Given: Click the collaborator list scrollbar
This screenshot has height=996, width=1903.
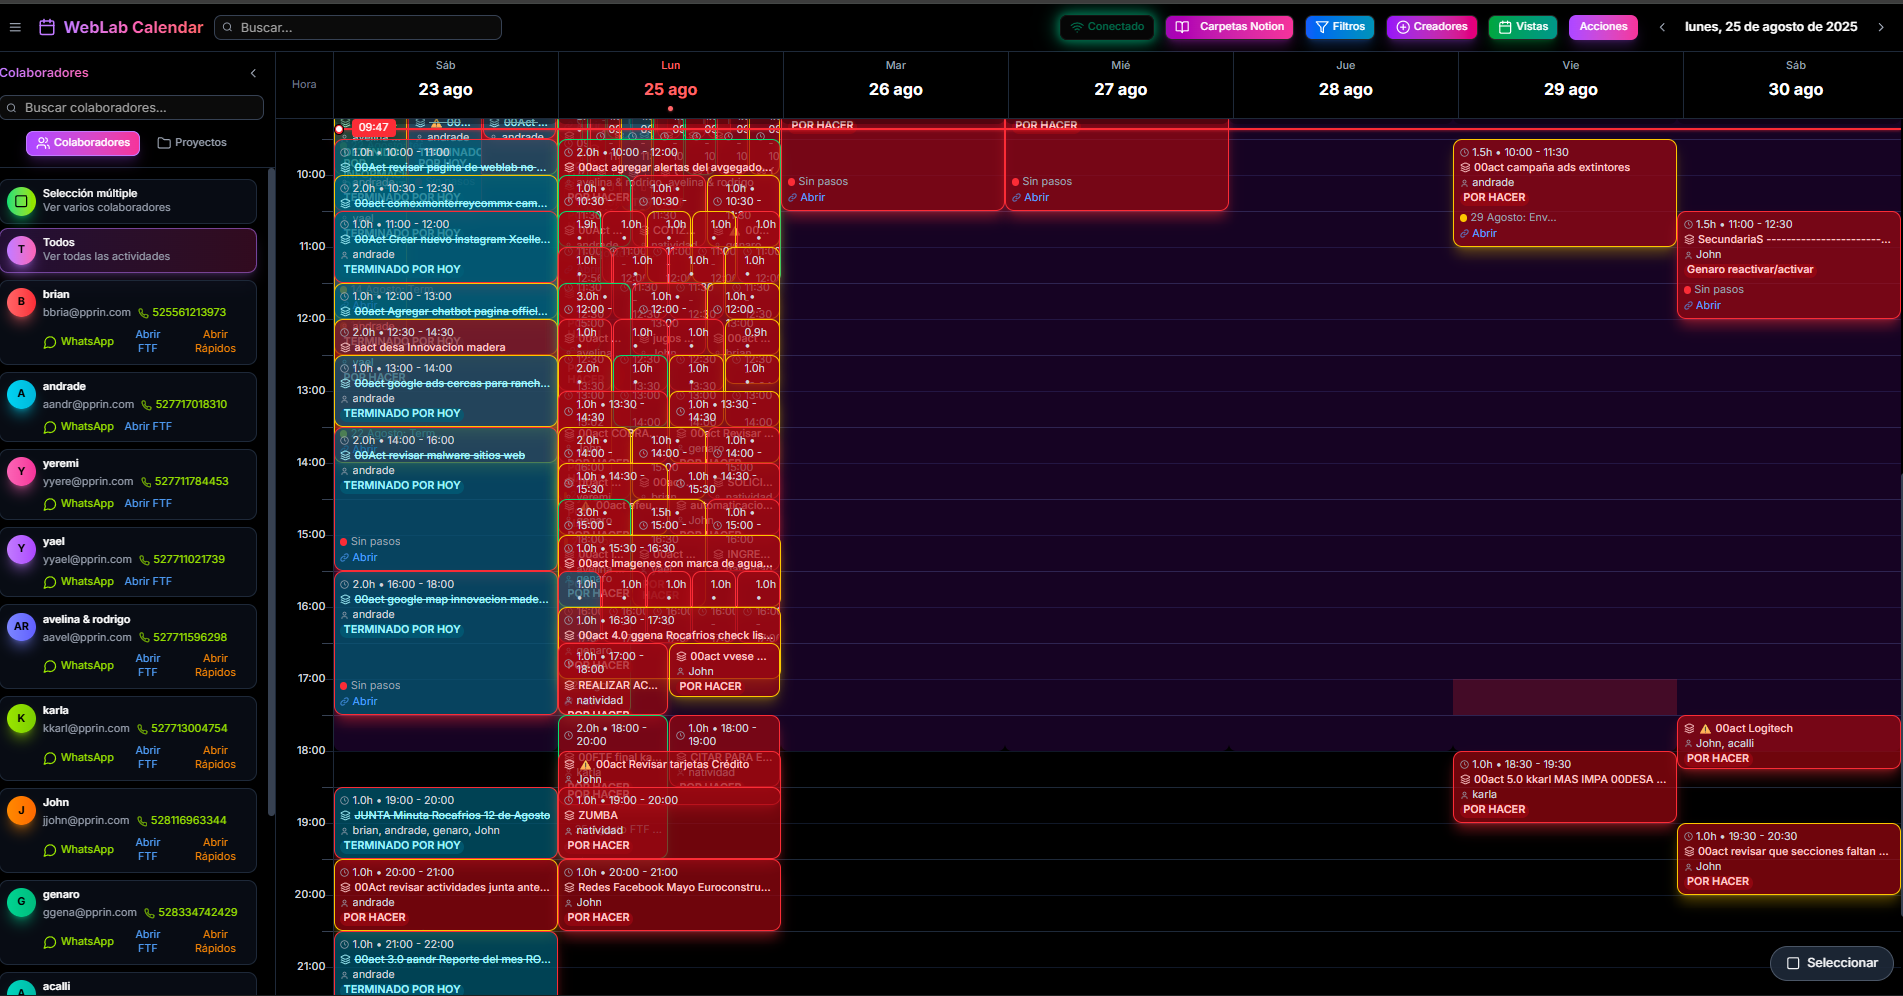Looking at the screenshot, I should [x=271, y=490].
